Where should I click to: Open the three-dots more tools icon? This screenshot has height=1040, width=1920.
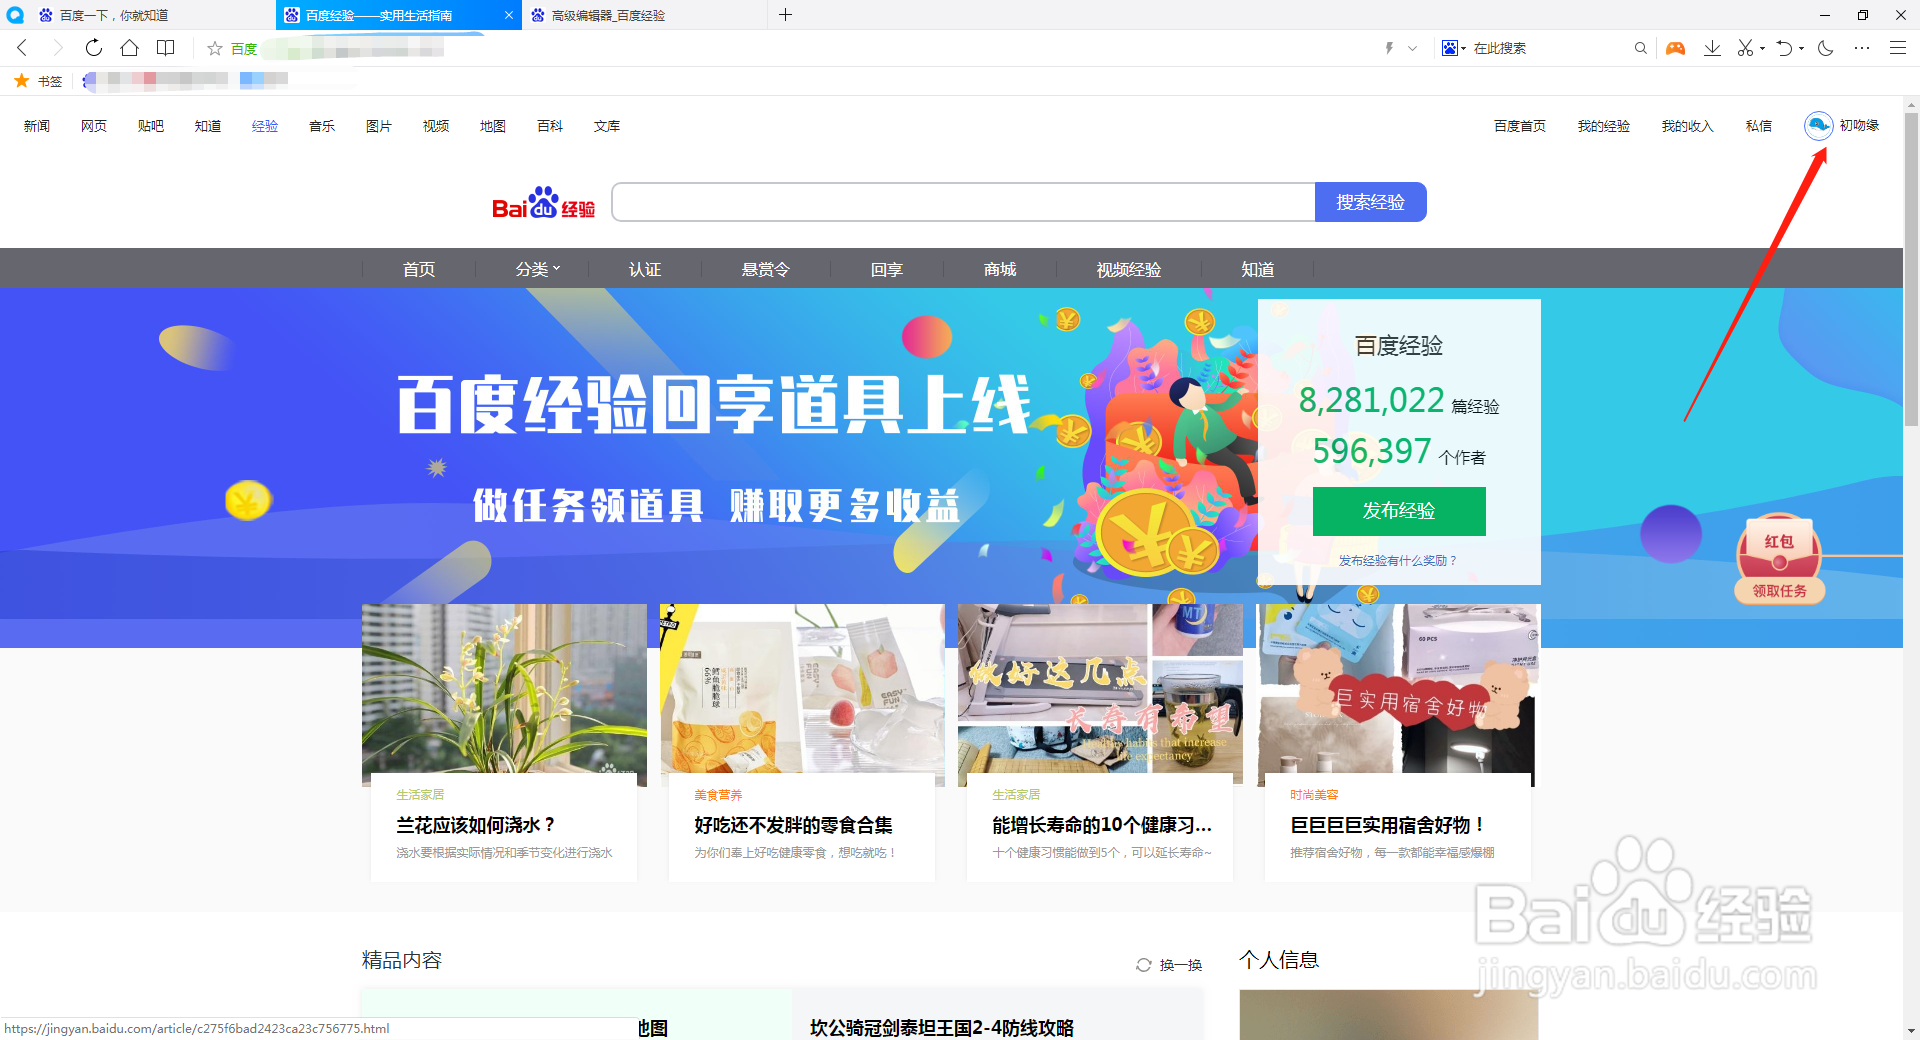1862,48
